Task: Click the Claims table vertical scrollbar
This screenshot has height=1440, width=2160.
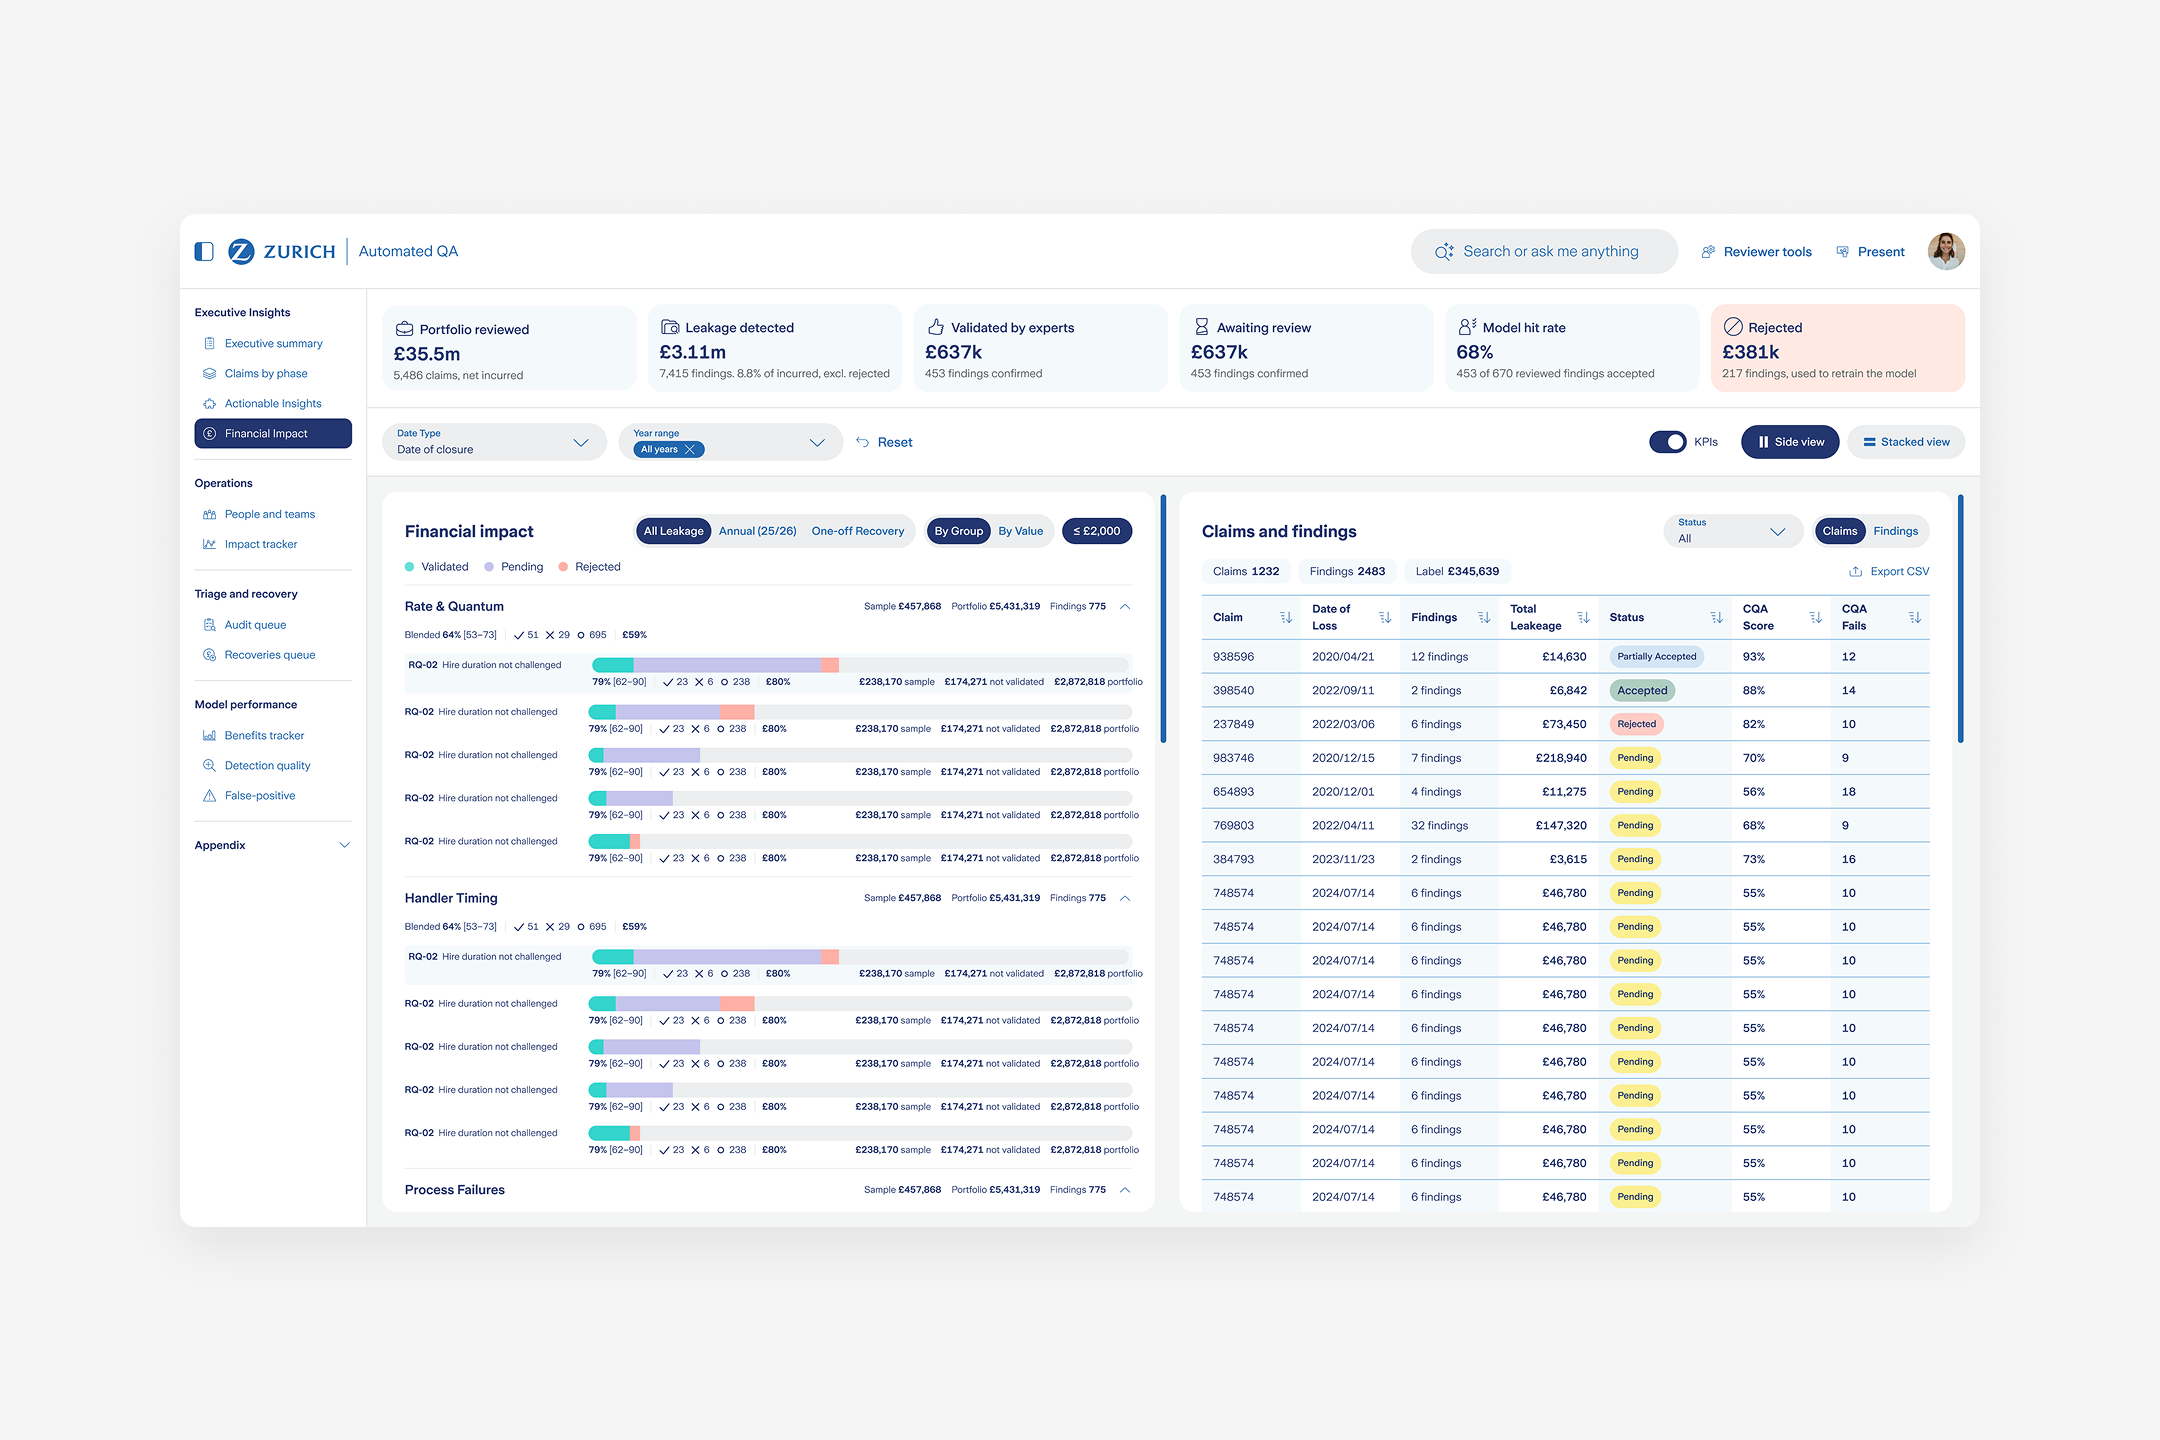Action: pos(1960,620)
